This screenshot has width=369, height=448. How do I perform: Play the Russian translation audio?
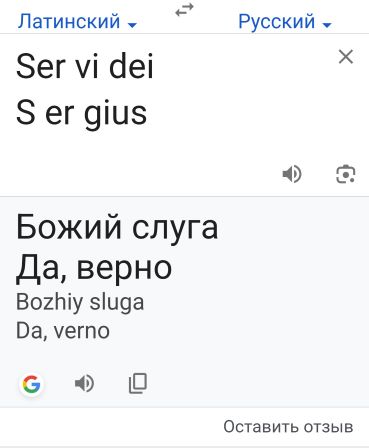coord(84,383)
